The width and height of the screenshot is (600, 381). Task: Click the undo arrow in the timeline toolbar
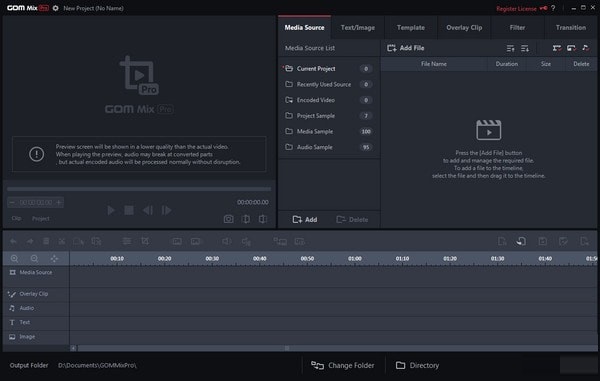coord(13,241)
